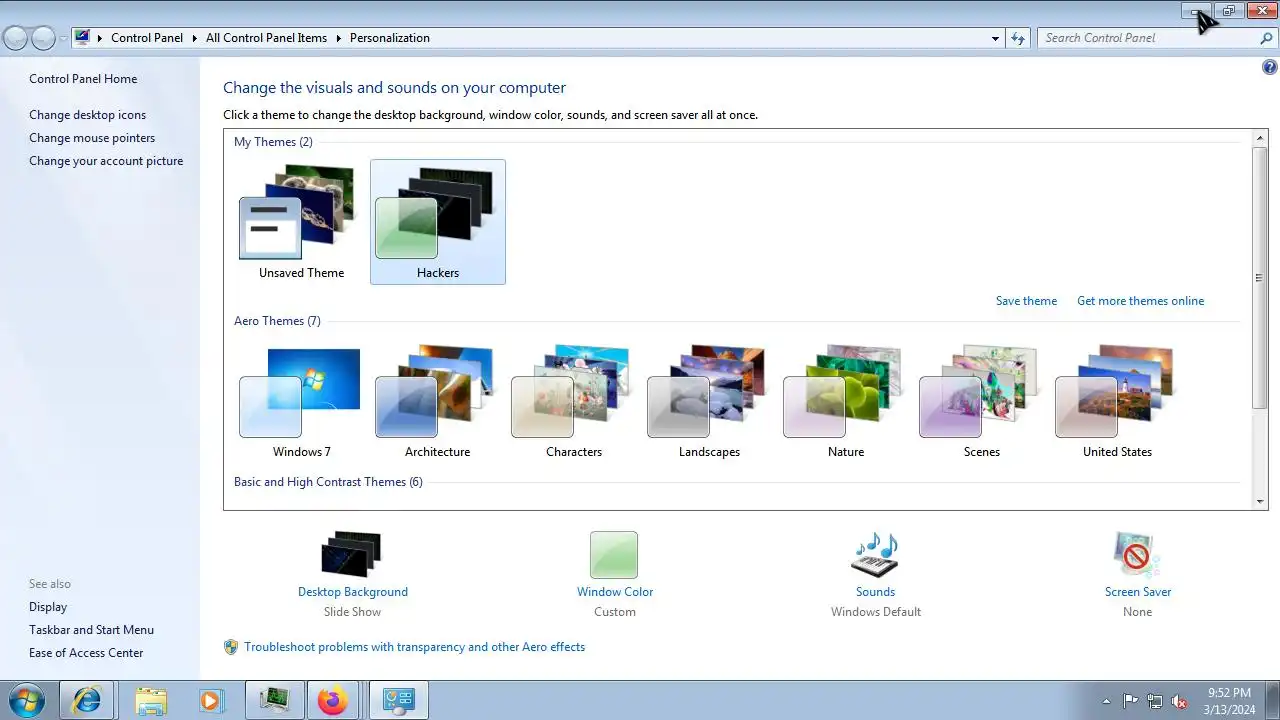This screenshot has width=1280, height=720.
Task: Click the Screen Saver link text
Action: [x=1138, y=592]
